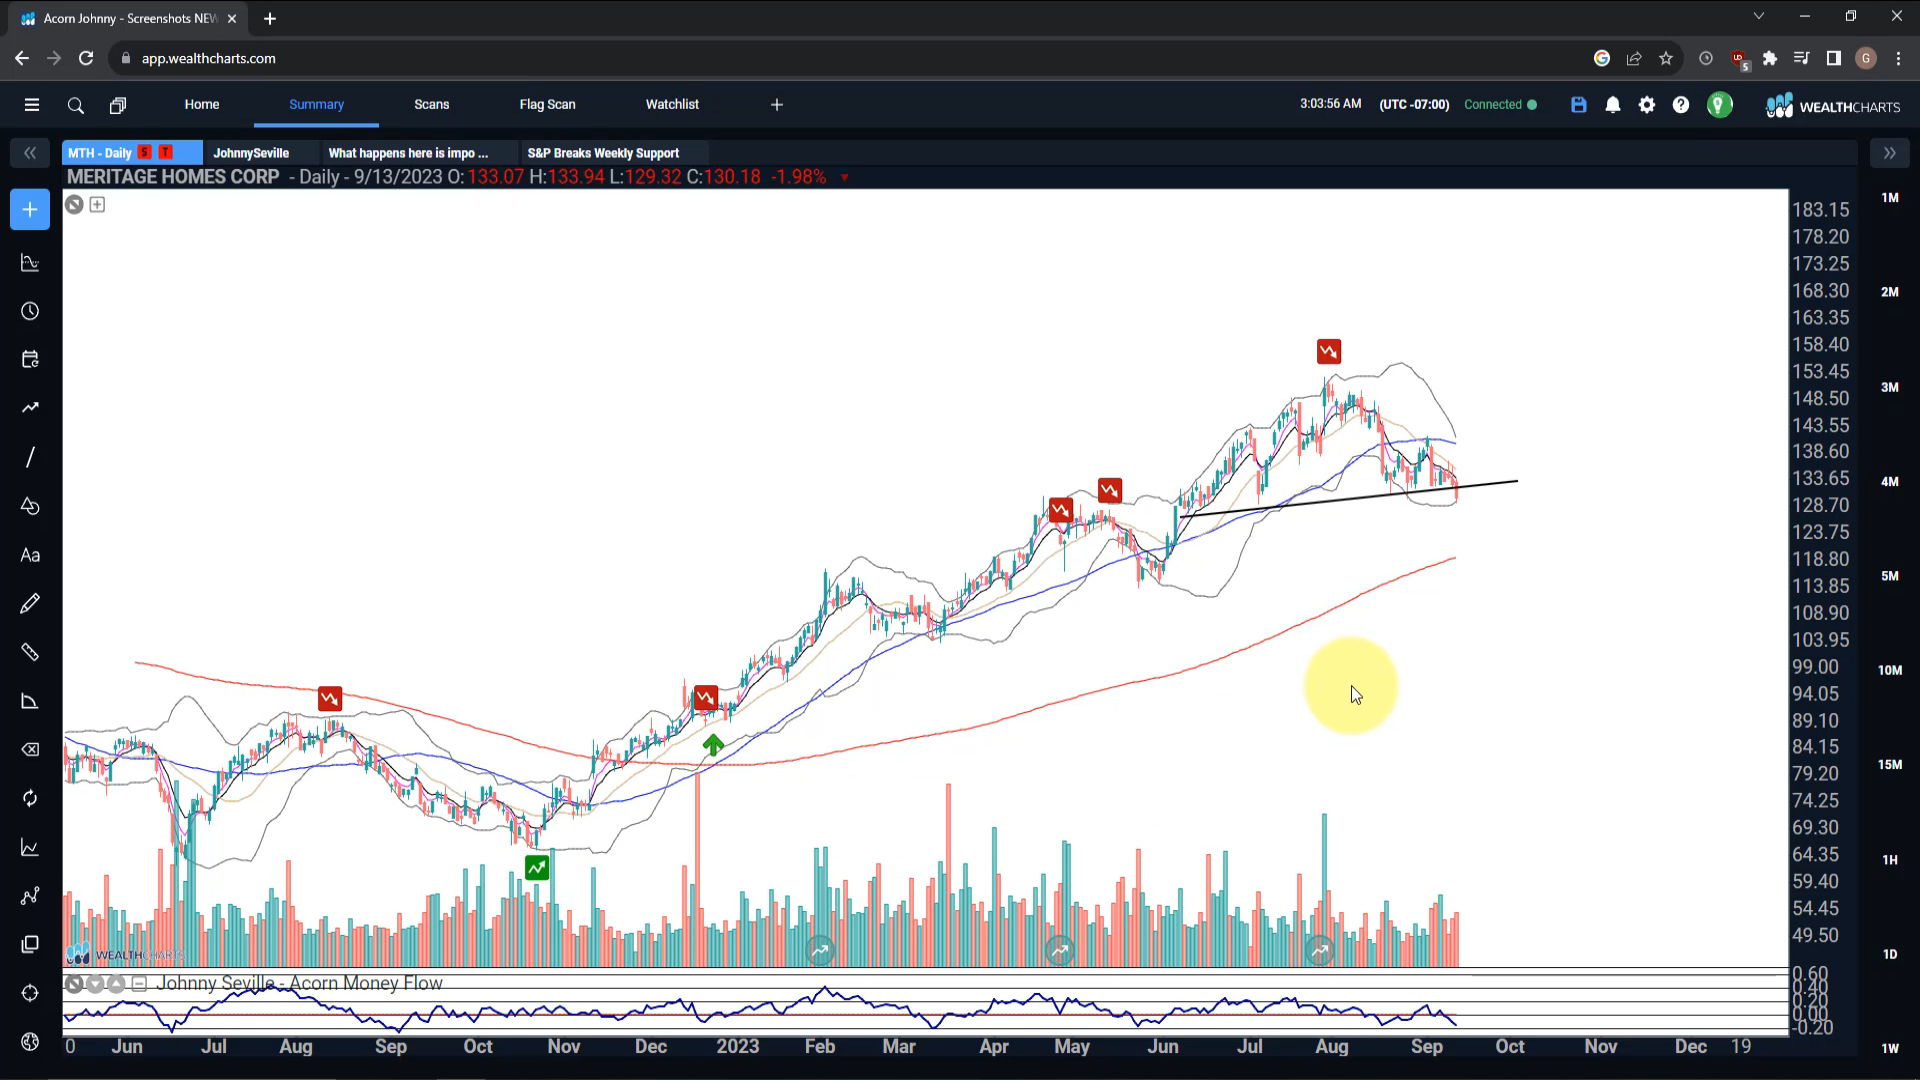Add a new workspace tab with plus

777,105
